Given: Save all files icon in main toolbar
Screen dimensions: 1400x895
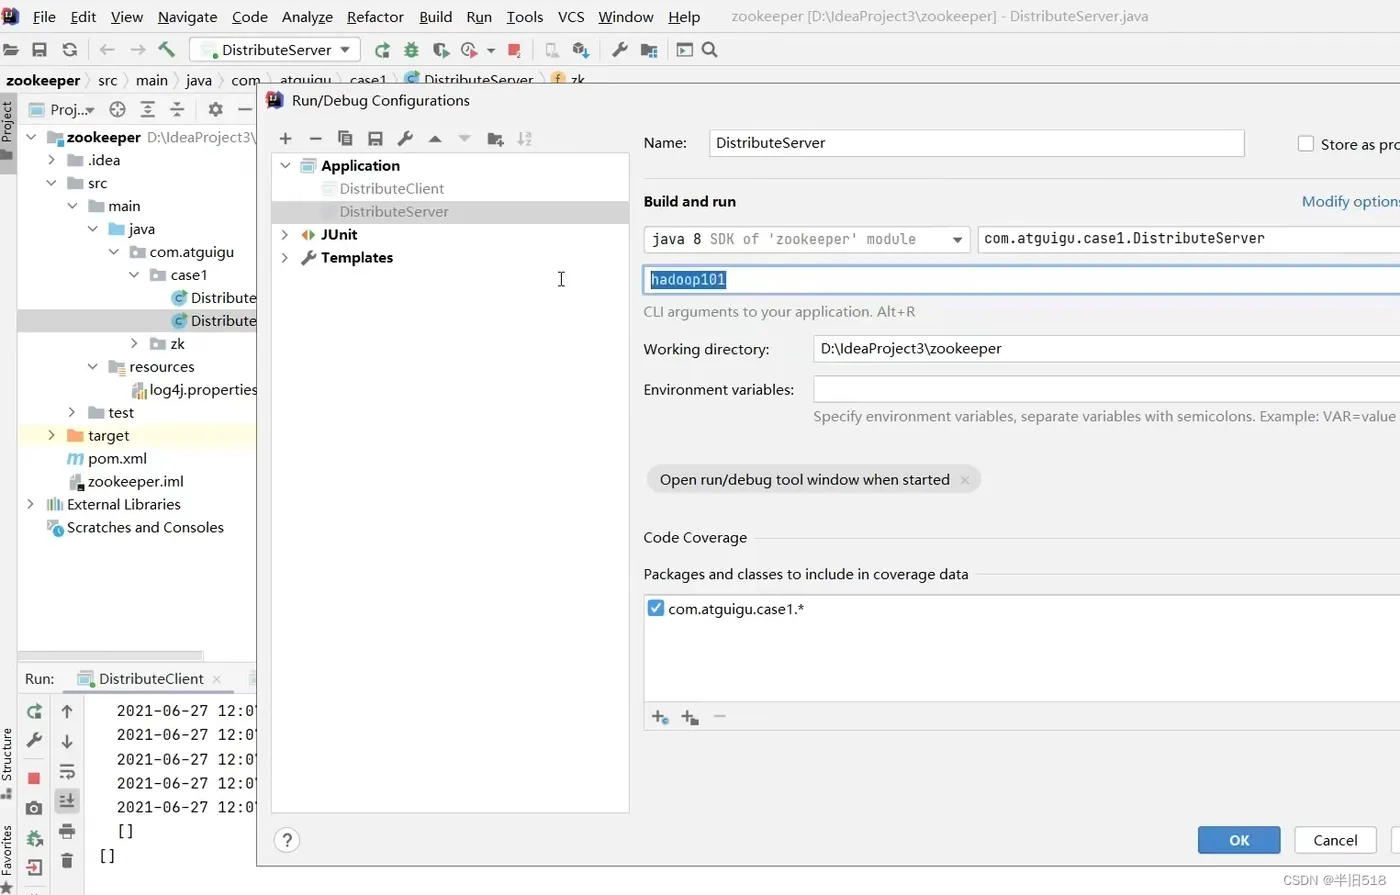Looking at the screenshot, I should (x=40, y=50).
